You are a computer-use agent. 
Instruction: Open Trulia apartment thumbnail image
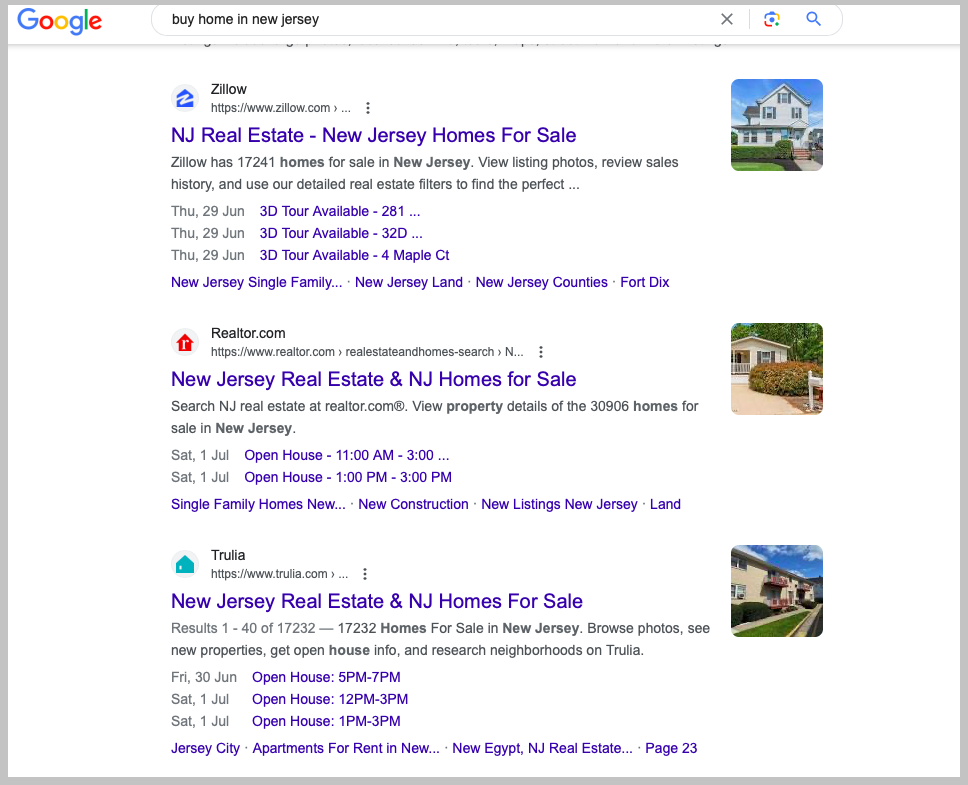777,591
